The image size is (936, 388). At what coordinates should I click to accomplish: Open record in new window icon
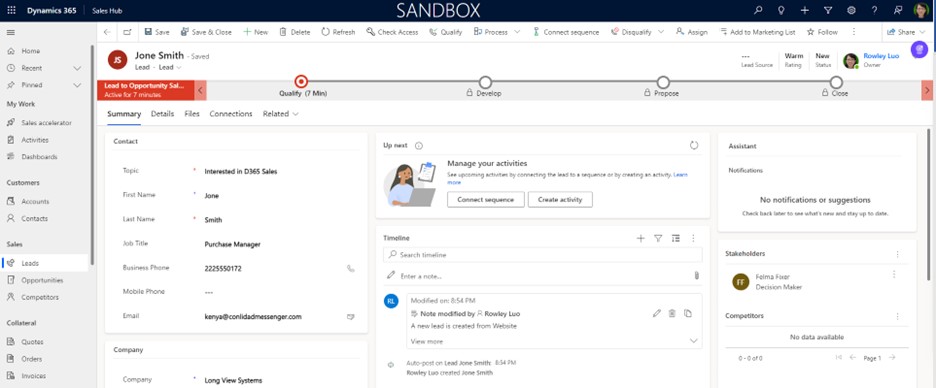click(127, 32)
